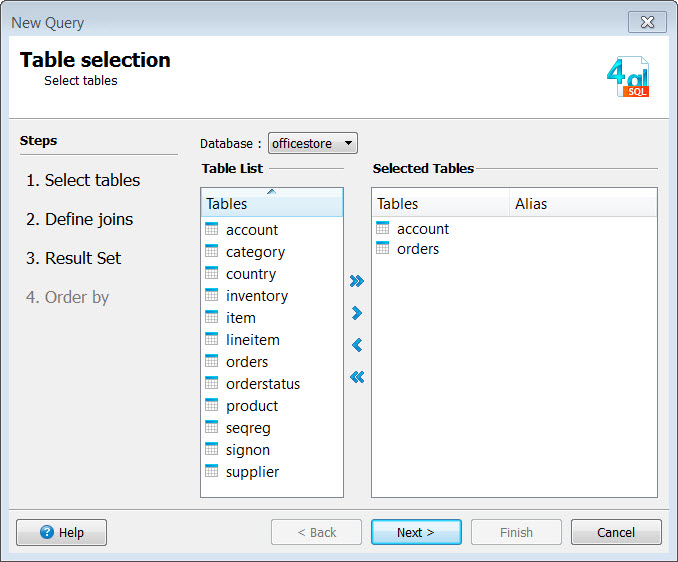Click the remove all tables double-arrow icon
Screen dimensions: 678x562
click(x=357, y=377)
